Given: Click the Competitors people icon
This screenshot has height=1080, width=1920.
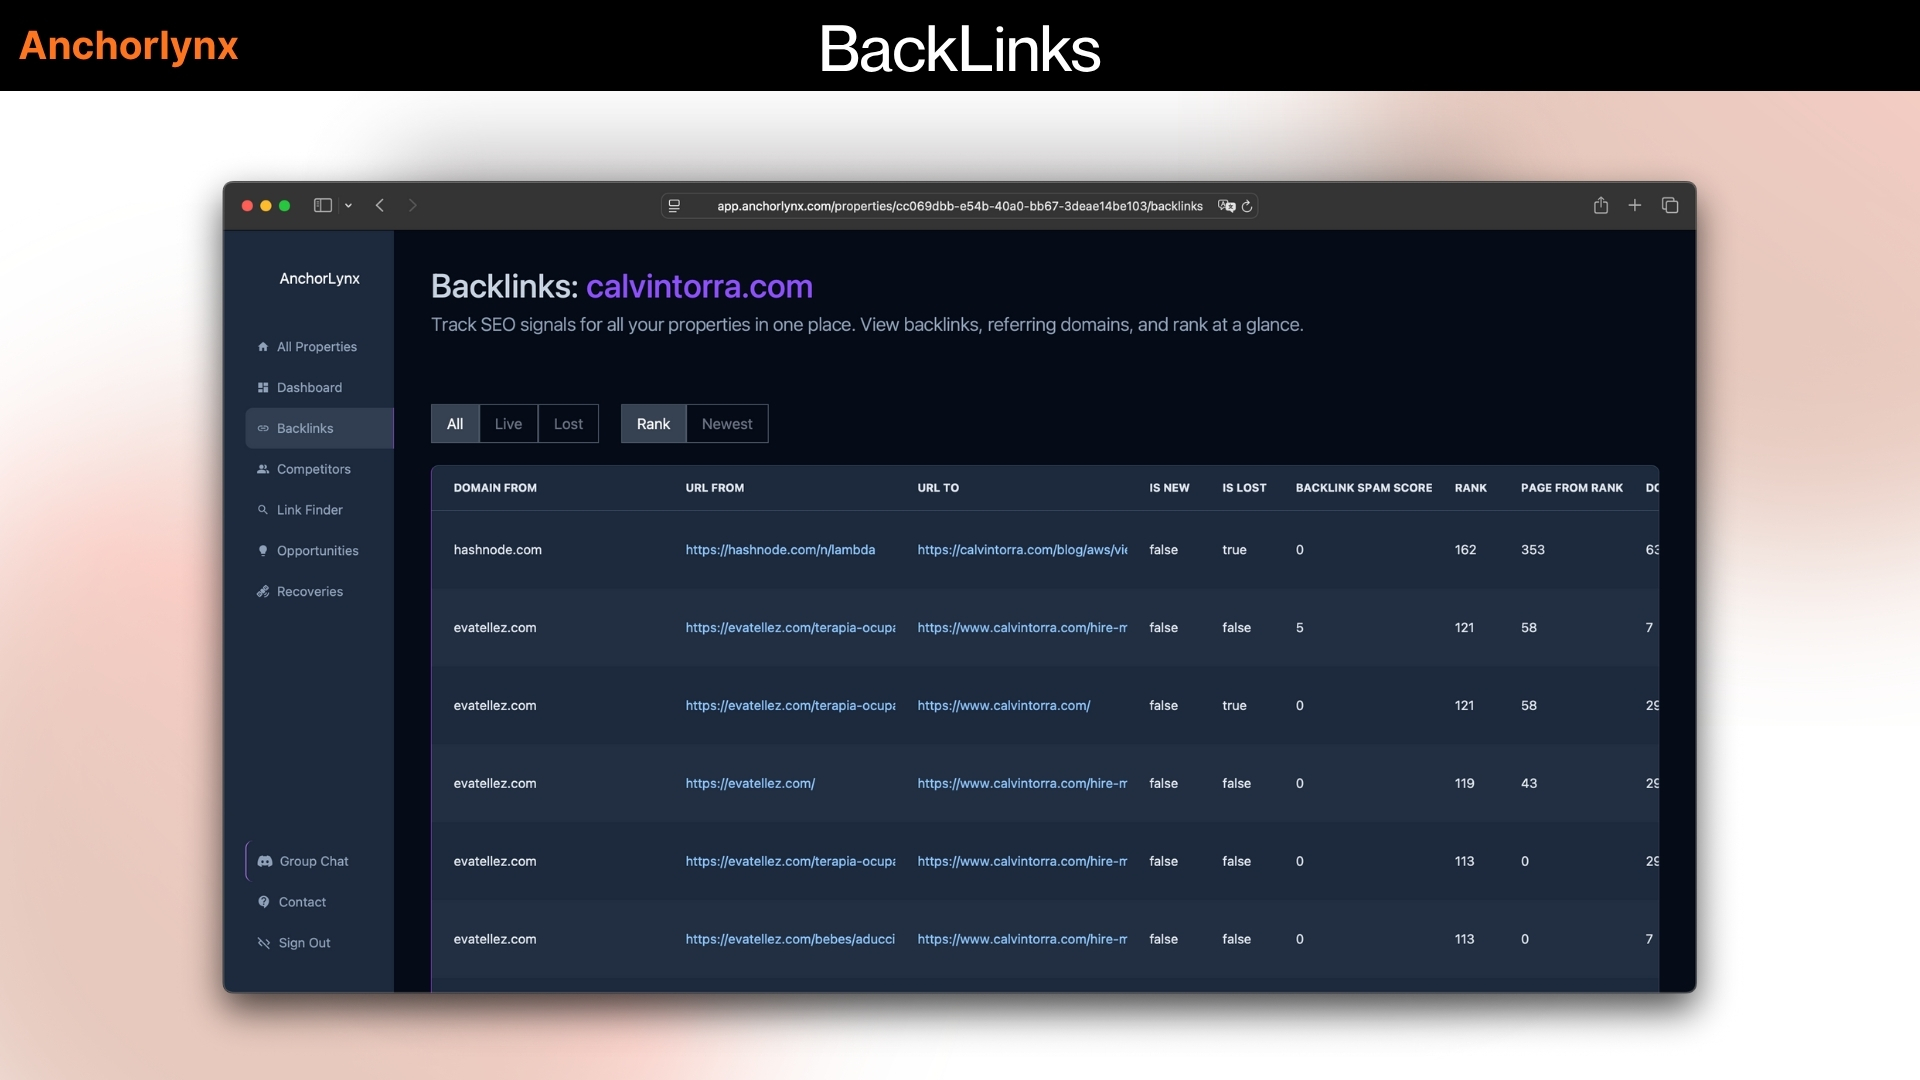Looking at the screenshot, I should tap(263, 469).
